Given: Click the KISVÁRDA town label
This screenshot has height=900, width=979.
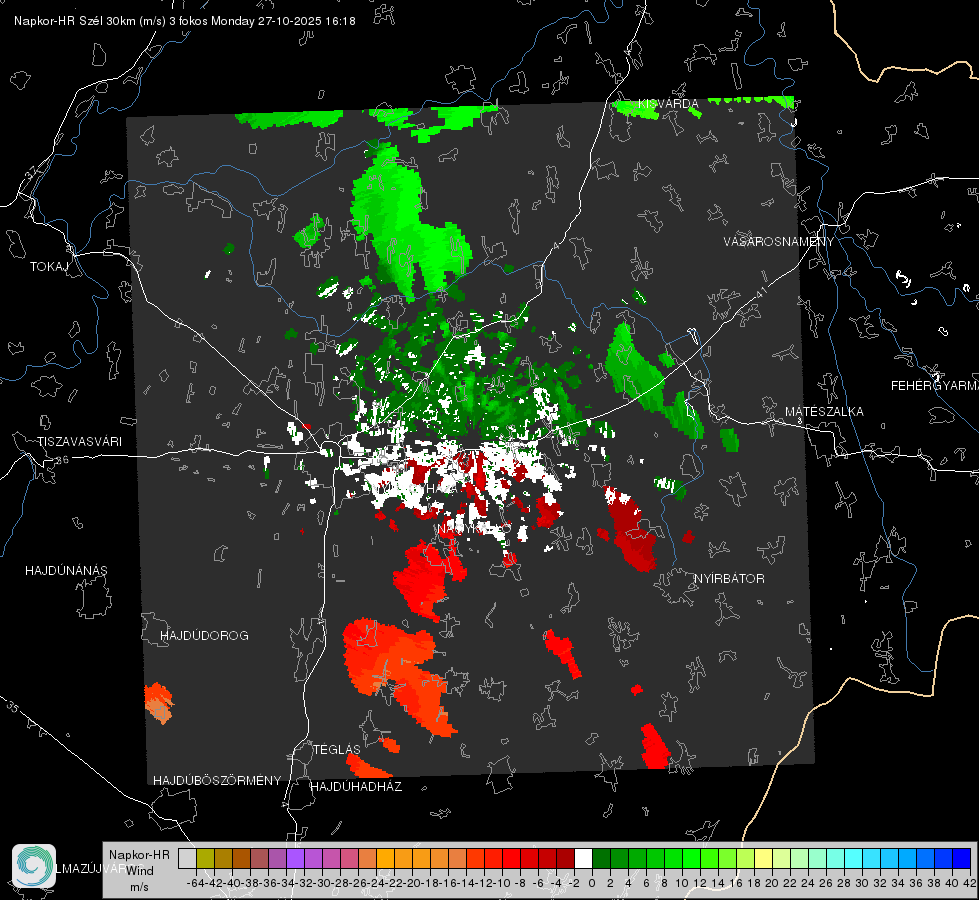Looking at the screenshot, I should pyautogui.click(x=668, y=104).
